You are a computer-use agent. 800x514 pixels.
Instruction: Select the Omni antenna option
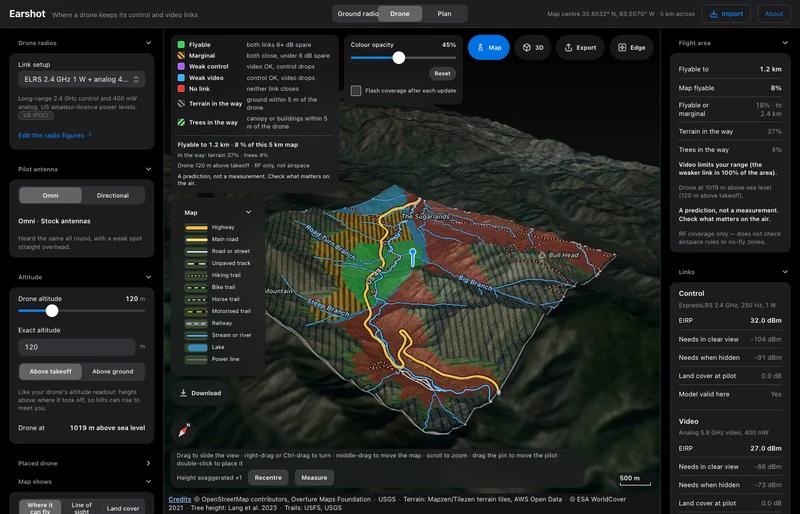tap(51, 195)
